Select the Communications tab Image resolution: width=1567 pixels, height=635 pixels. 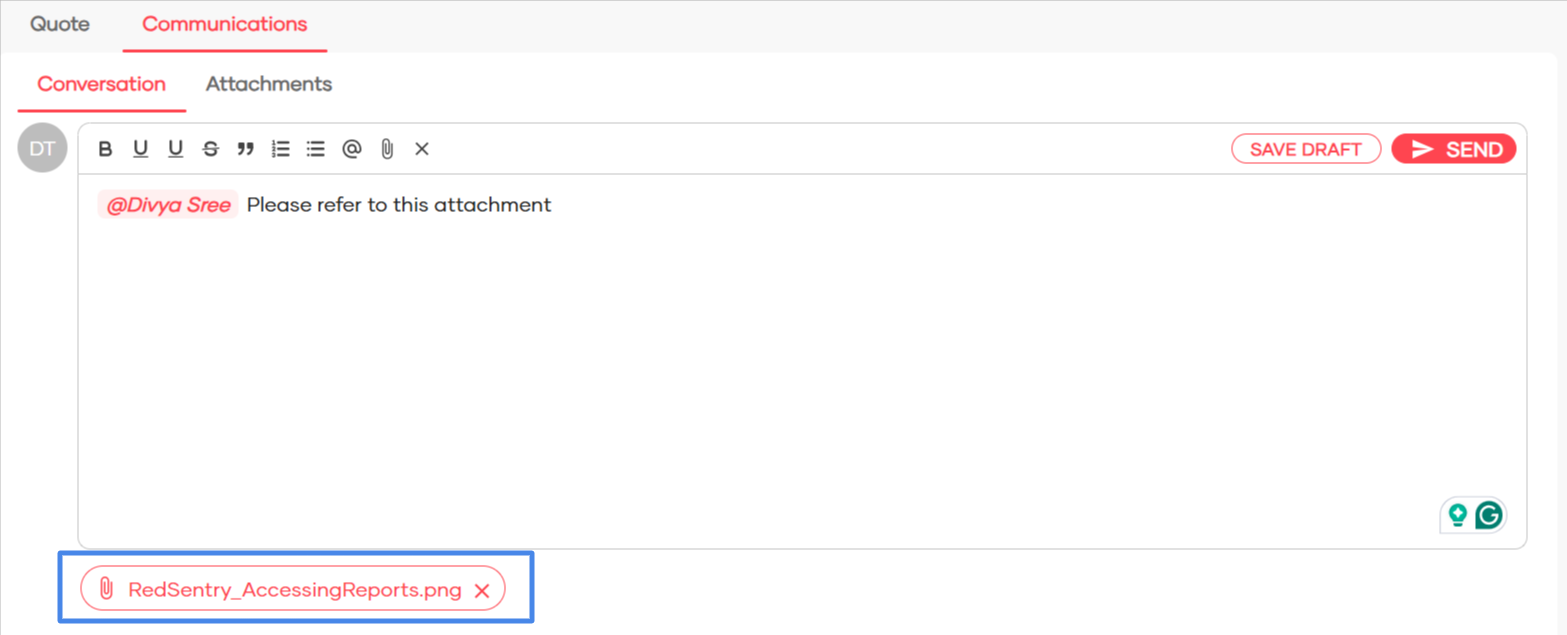(x=225, y=24)
